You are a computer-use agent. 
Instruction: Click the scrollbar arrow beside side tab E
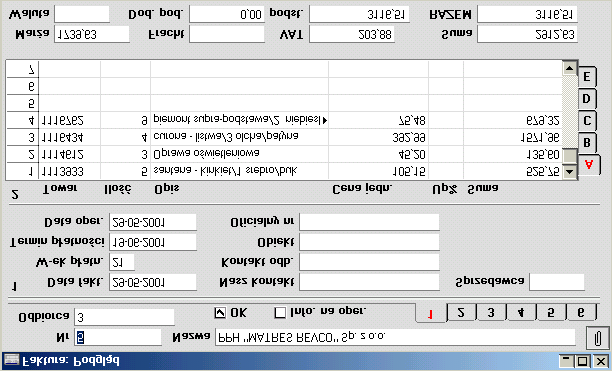570,69
